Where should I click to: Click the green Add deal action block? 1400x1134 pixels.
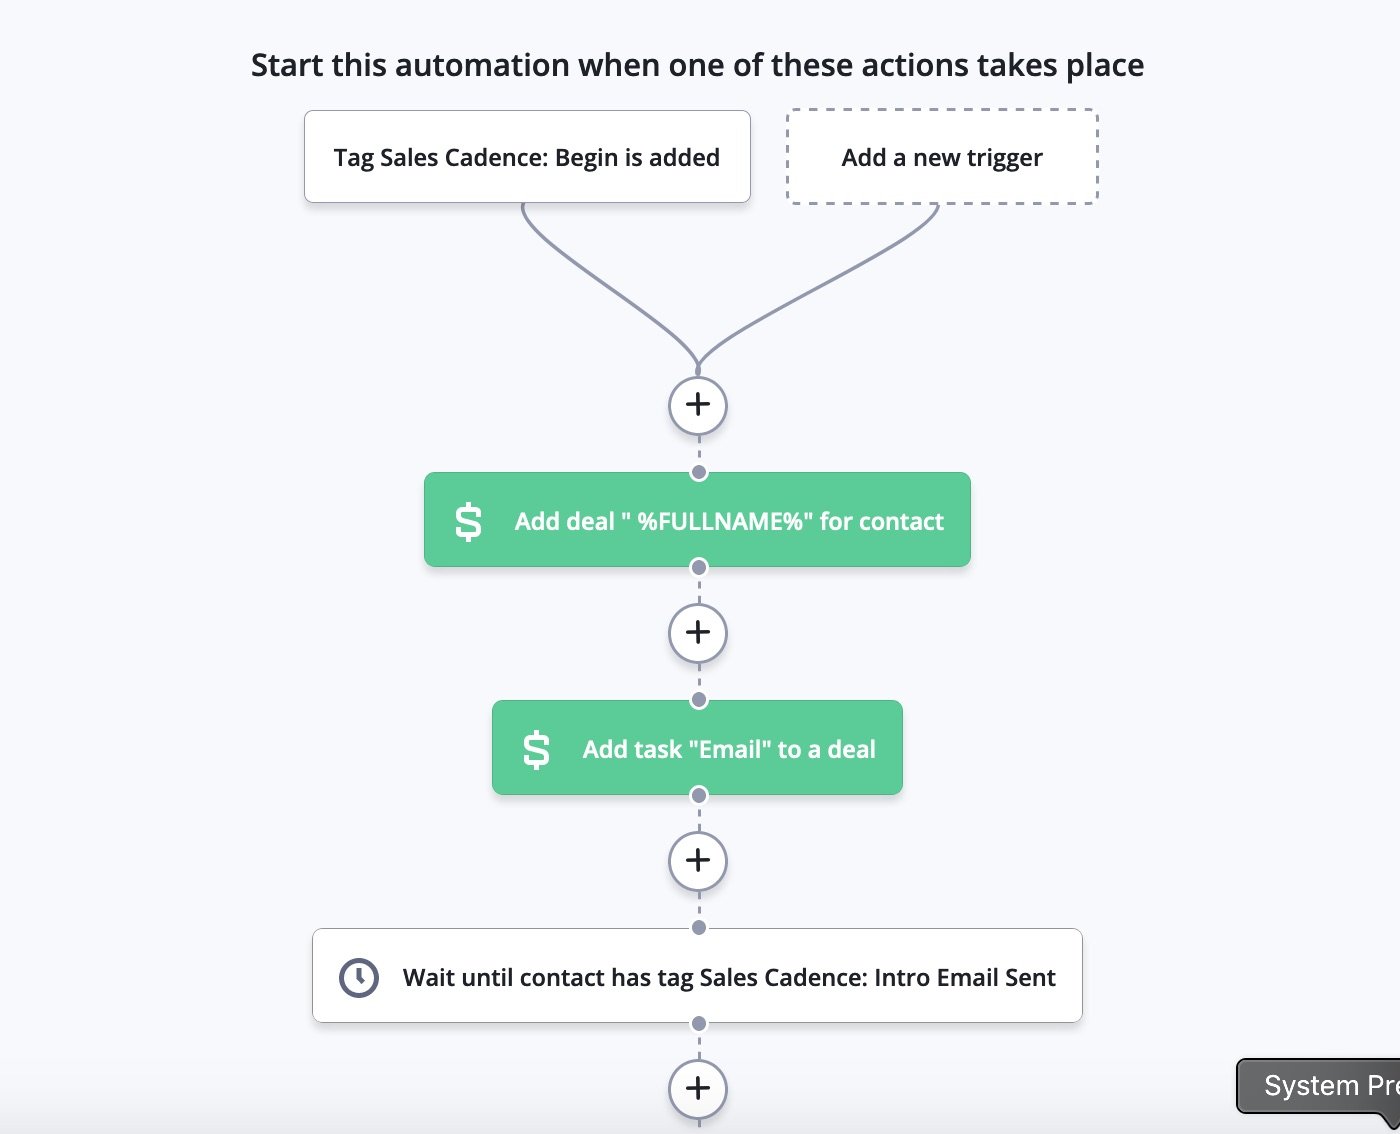pyautogui.click(x=697, y=519)
